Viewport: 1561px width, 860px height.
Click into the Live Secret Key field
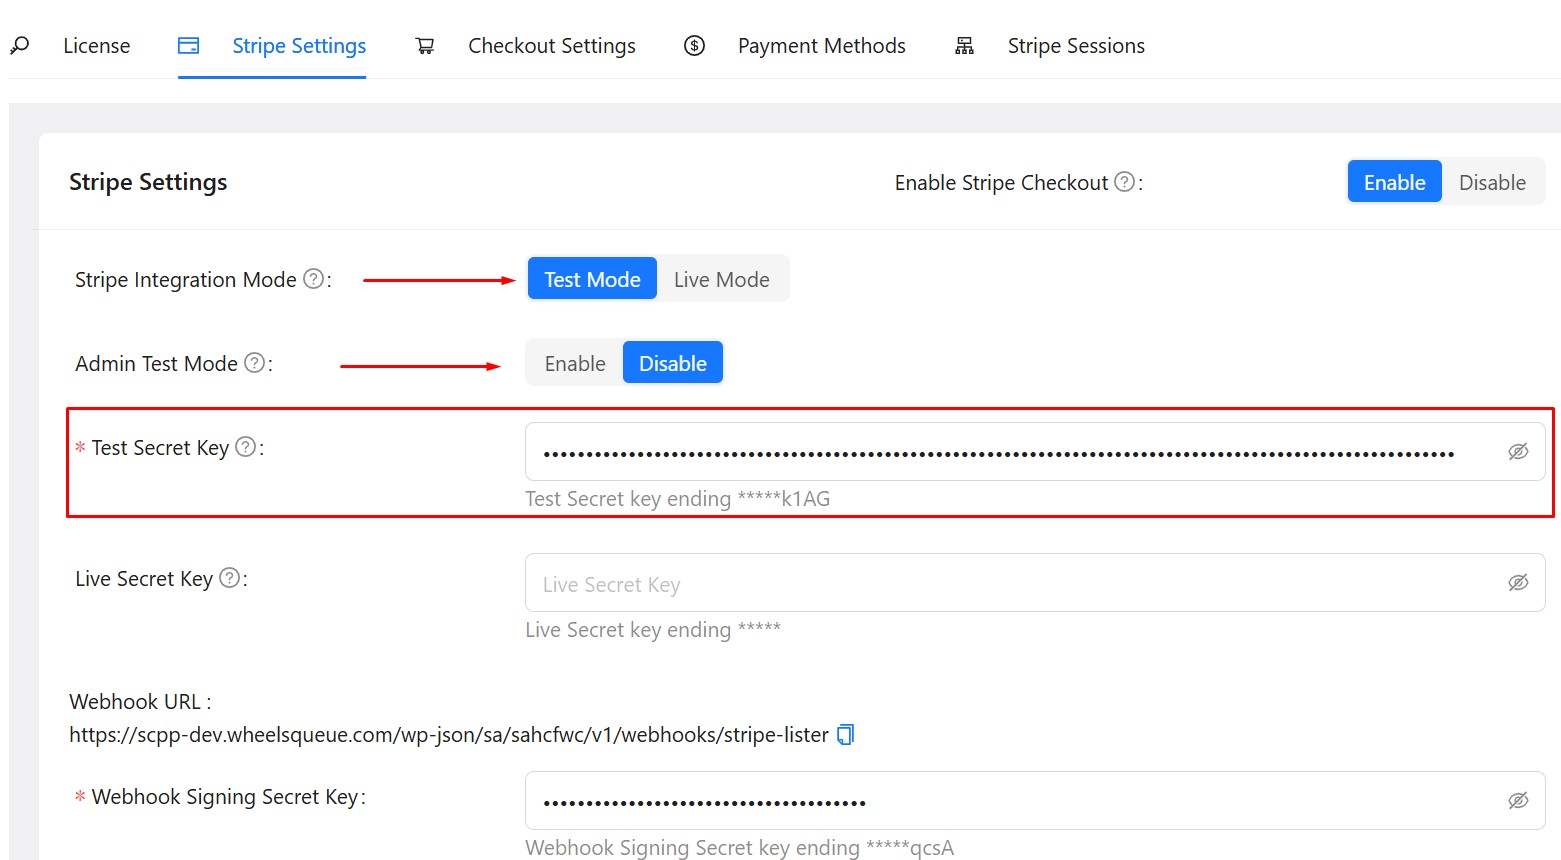(1010, 584)
